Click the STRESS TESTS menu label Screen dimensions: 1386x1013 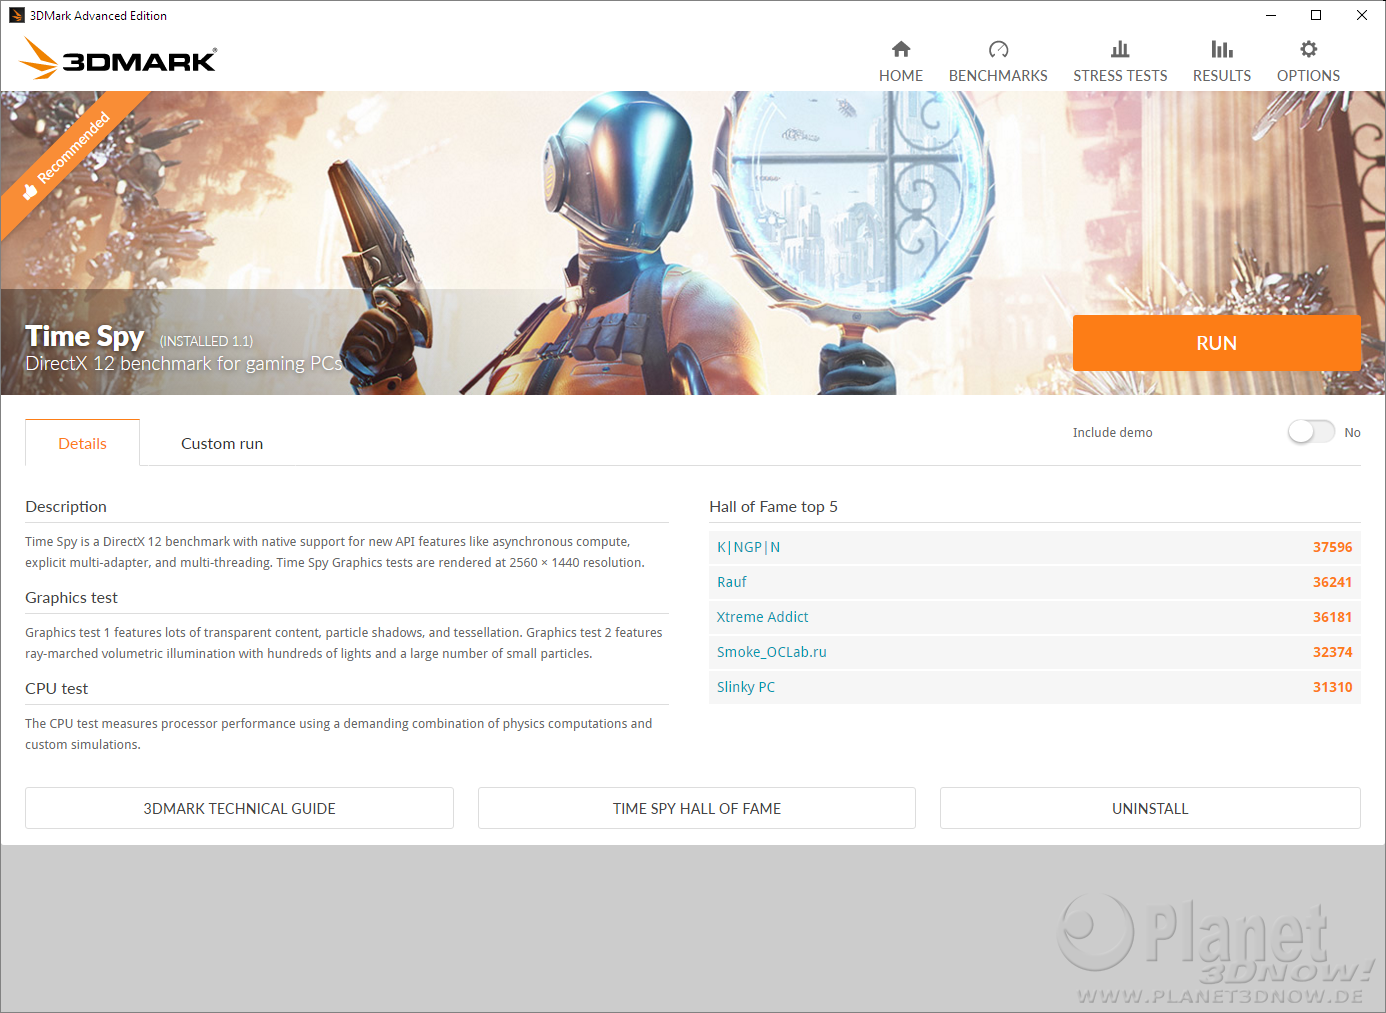click(x=1120, y=76)
